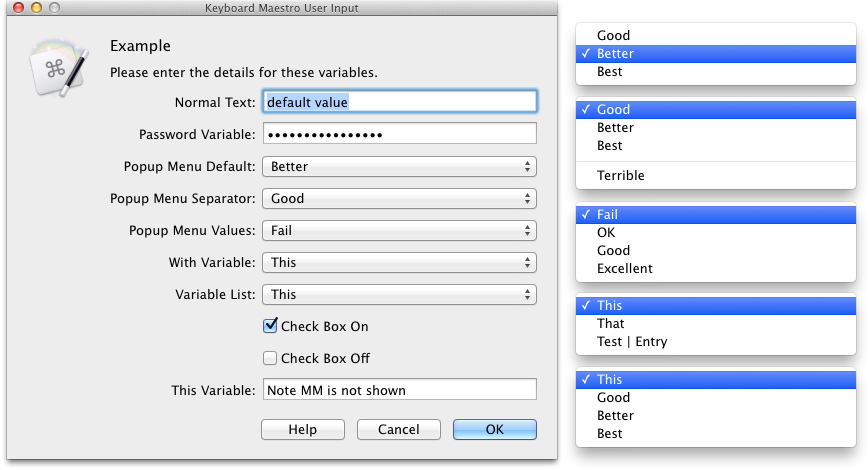
Task: Confirm with the OK button
Action: point(495,430)
